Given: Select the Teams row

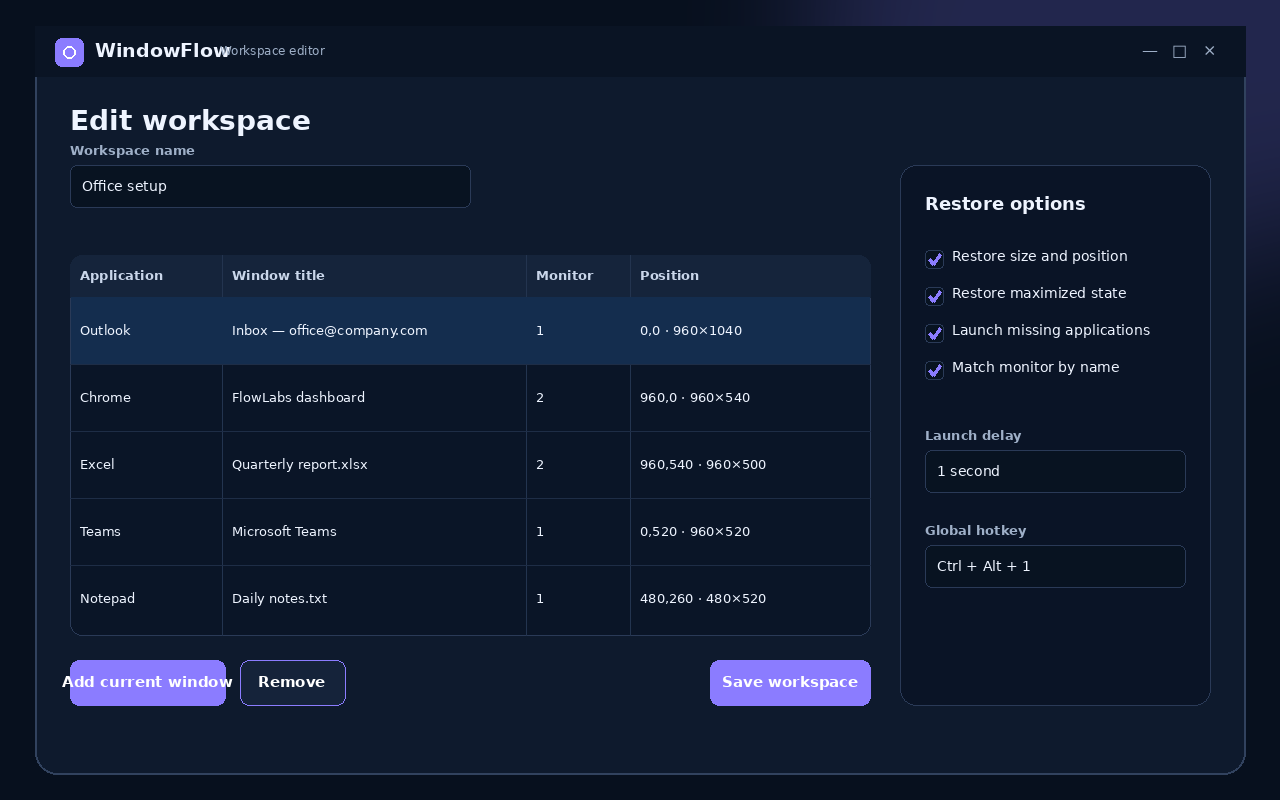Looking at the screenshot, I should (x=470, y=532).
